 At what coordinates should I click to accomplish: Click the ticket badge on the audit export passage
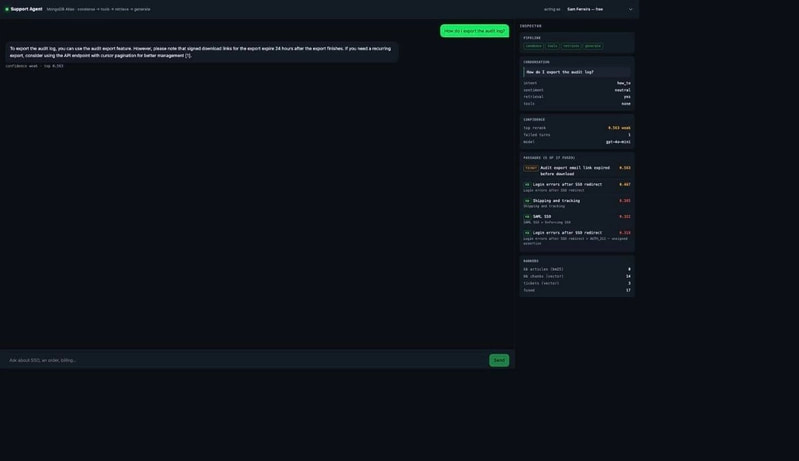pos(530,168)
